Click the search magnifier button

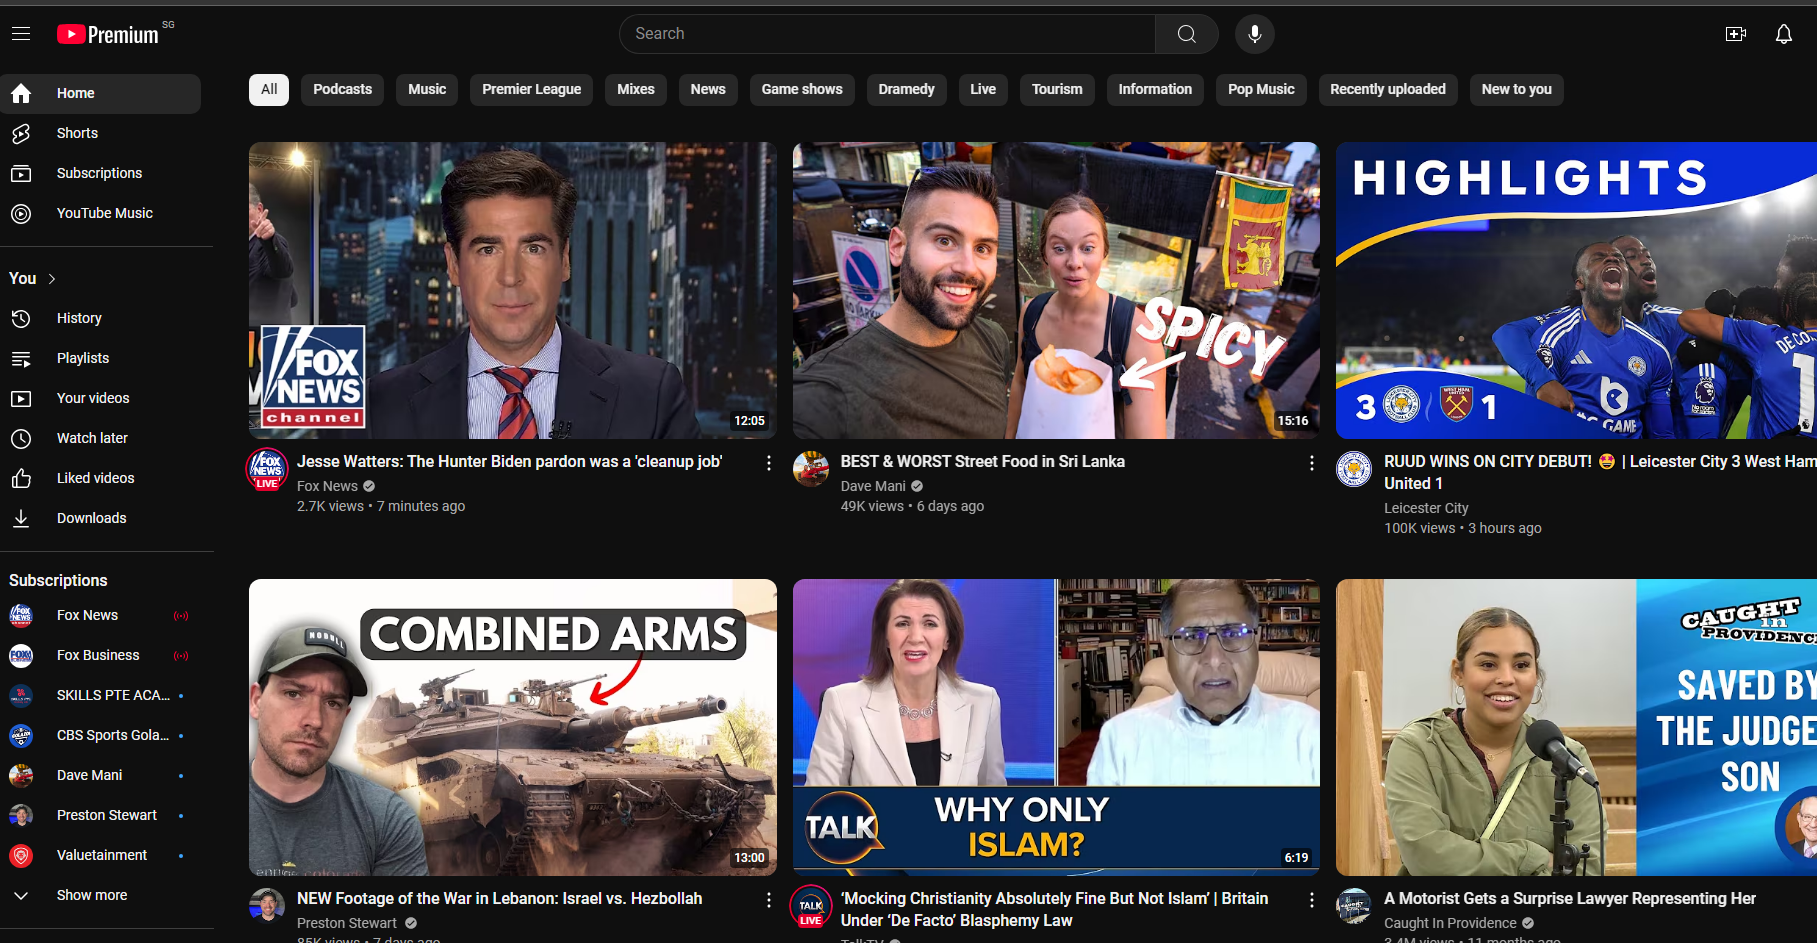(x=1186, y=34)
